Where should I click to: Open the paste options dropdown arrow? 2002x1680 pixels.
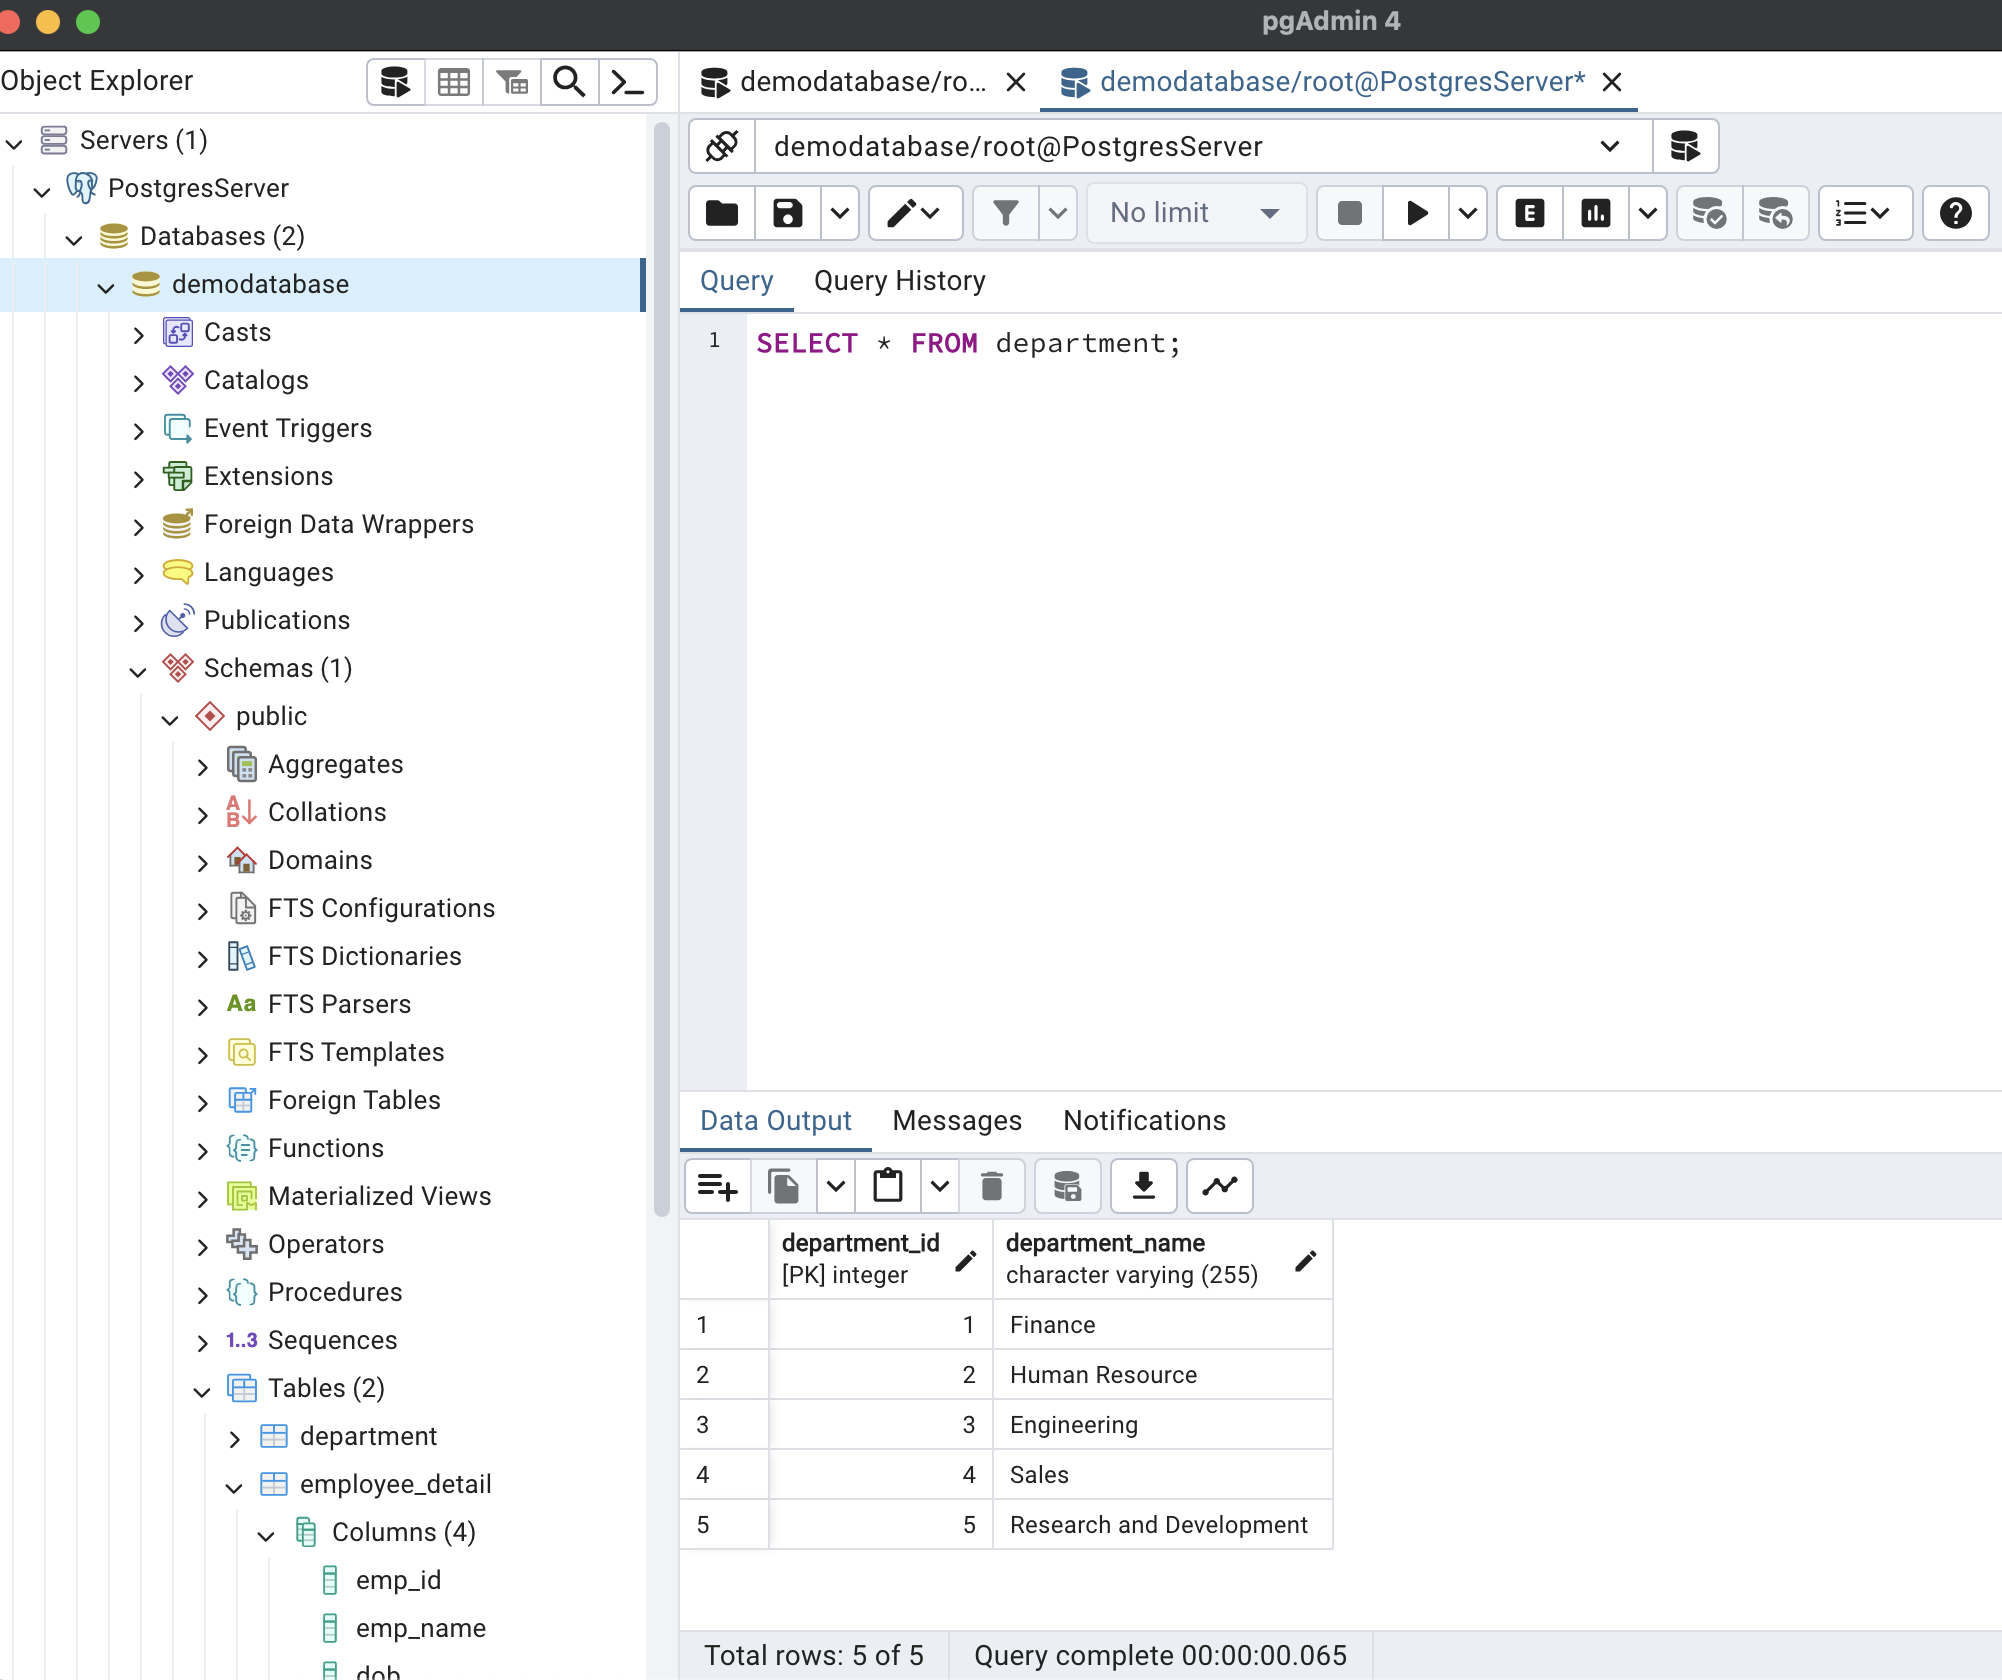[940, 1187]
